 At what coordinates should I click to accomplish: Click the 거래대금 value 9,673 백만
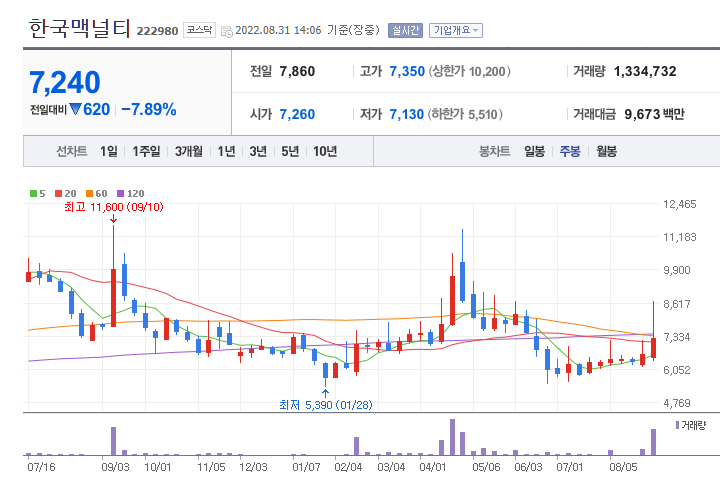[x=654, y=114]
